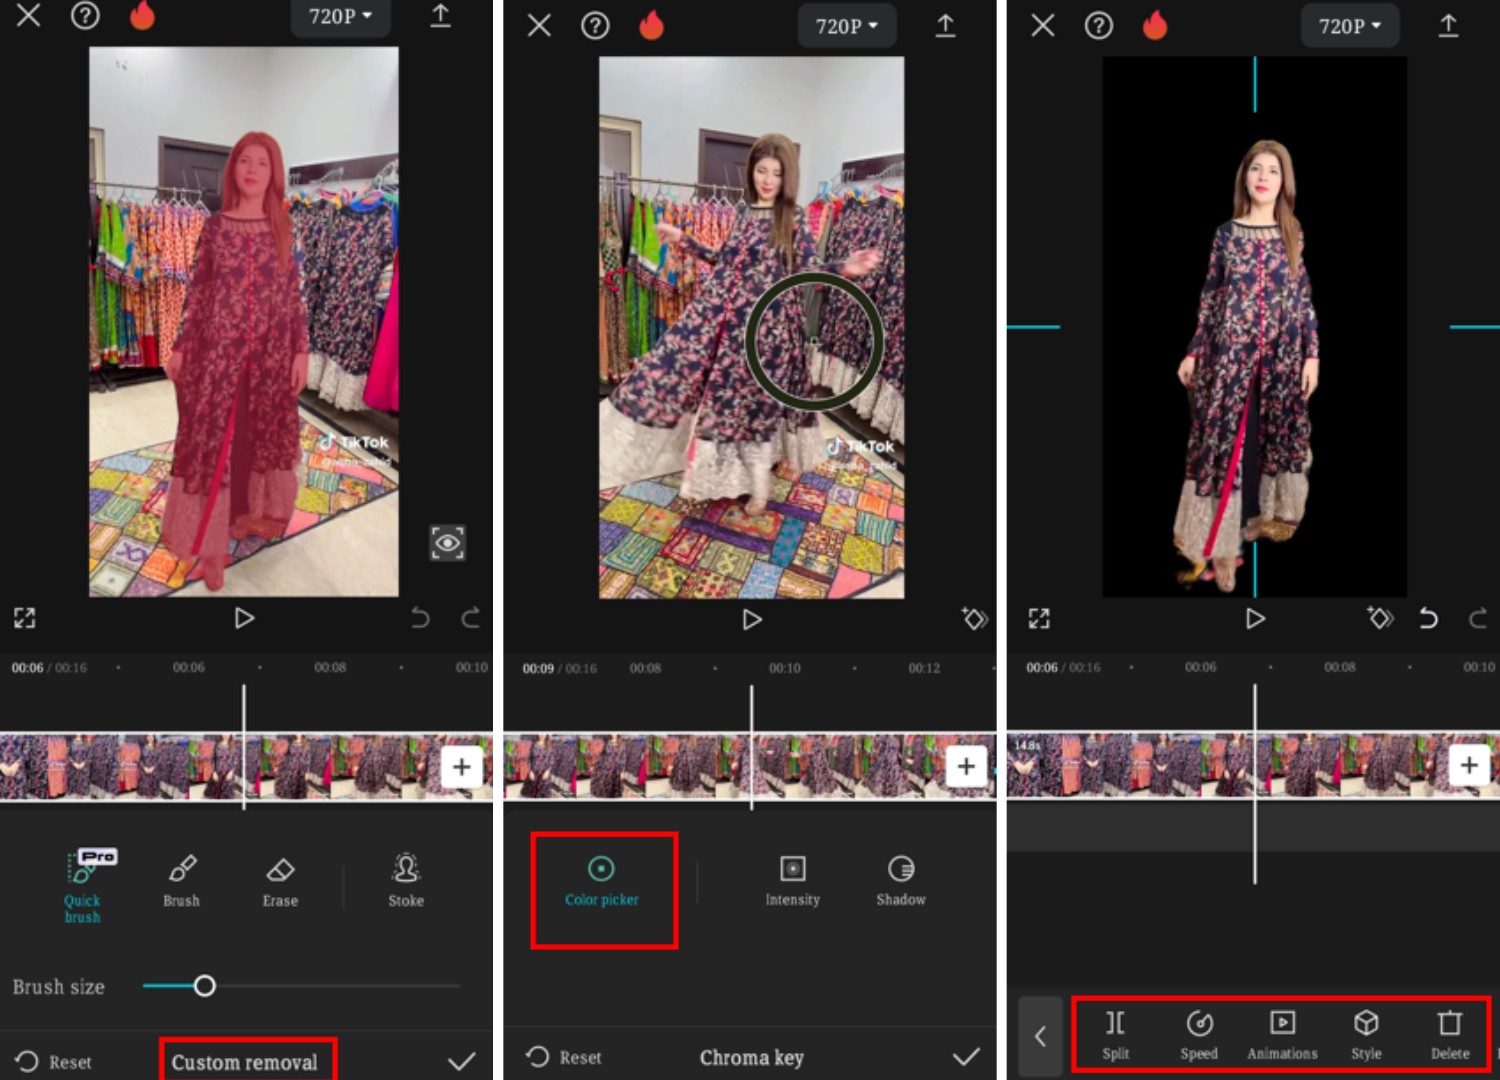Open help on the Chroma key screen

[x=595, y=25]
